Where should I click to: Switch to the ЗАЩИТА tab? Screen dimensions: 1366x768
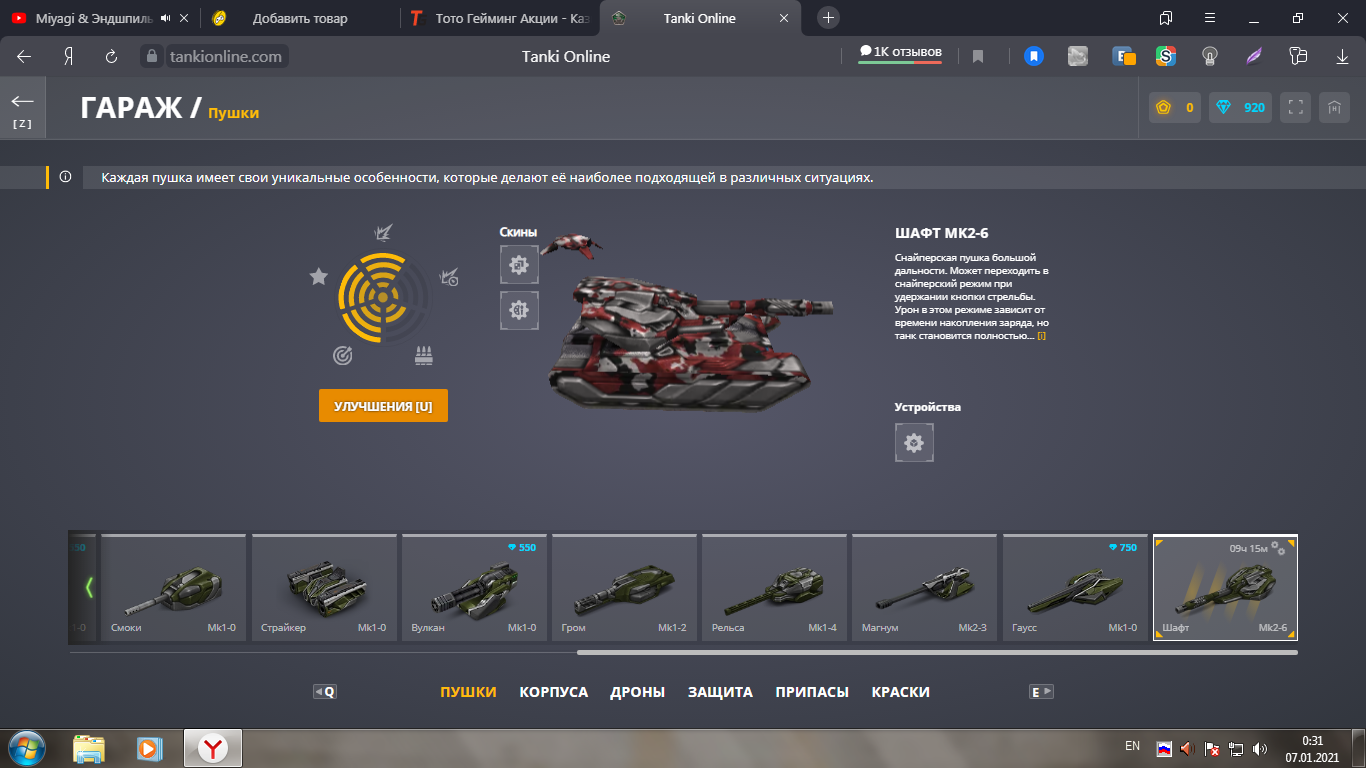click(720, 692)
